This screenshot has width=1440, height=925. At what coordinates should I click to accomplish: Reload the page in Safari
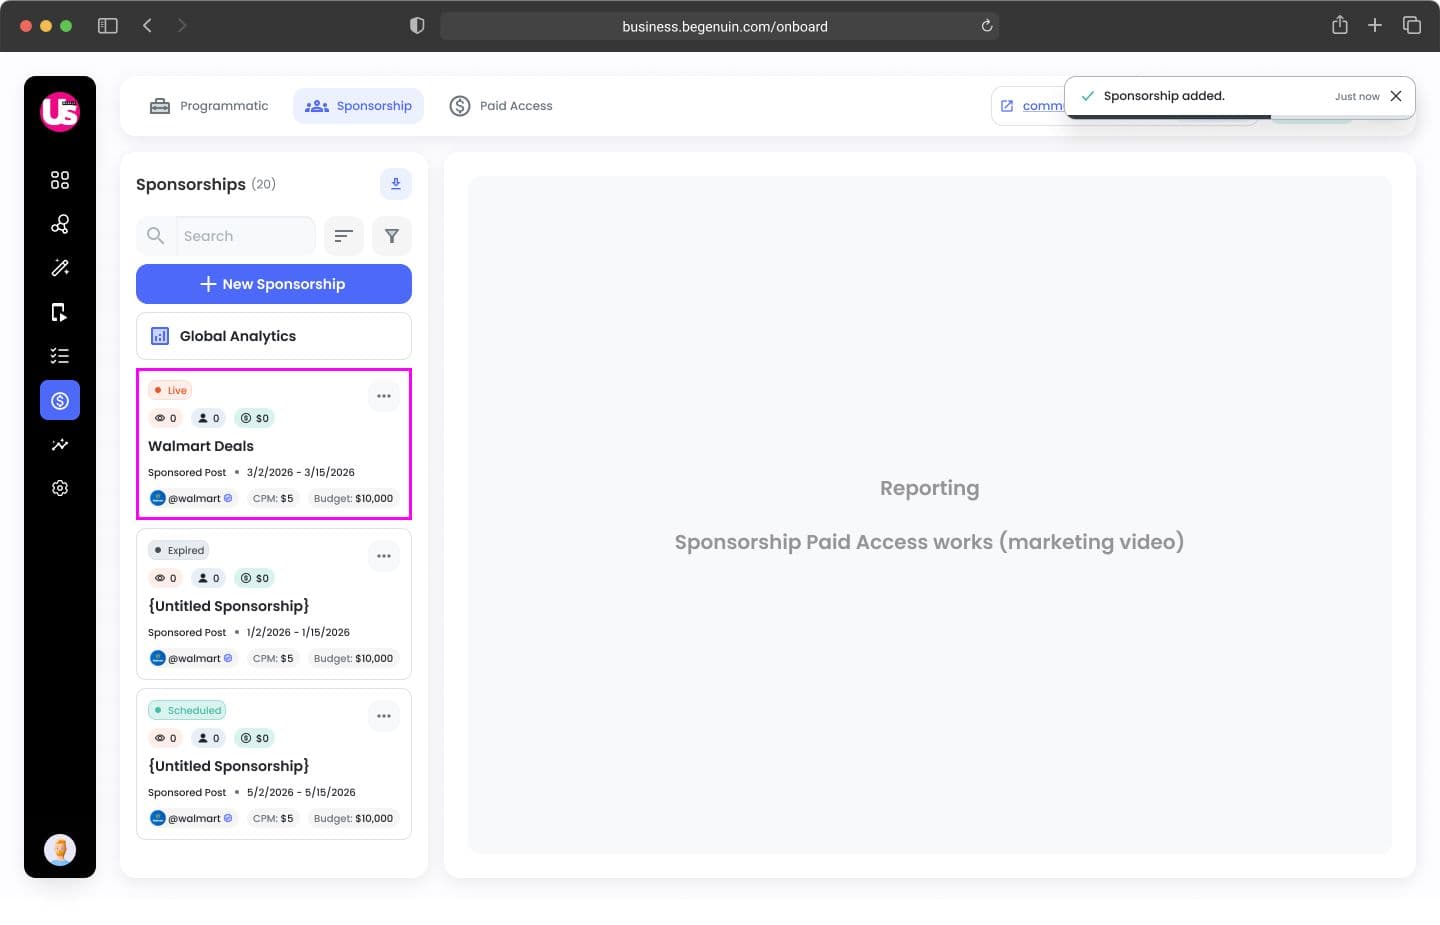click(987, 26)
